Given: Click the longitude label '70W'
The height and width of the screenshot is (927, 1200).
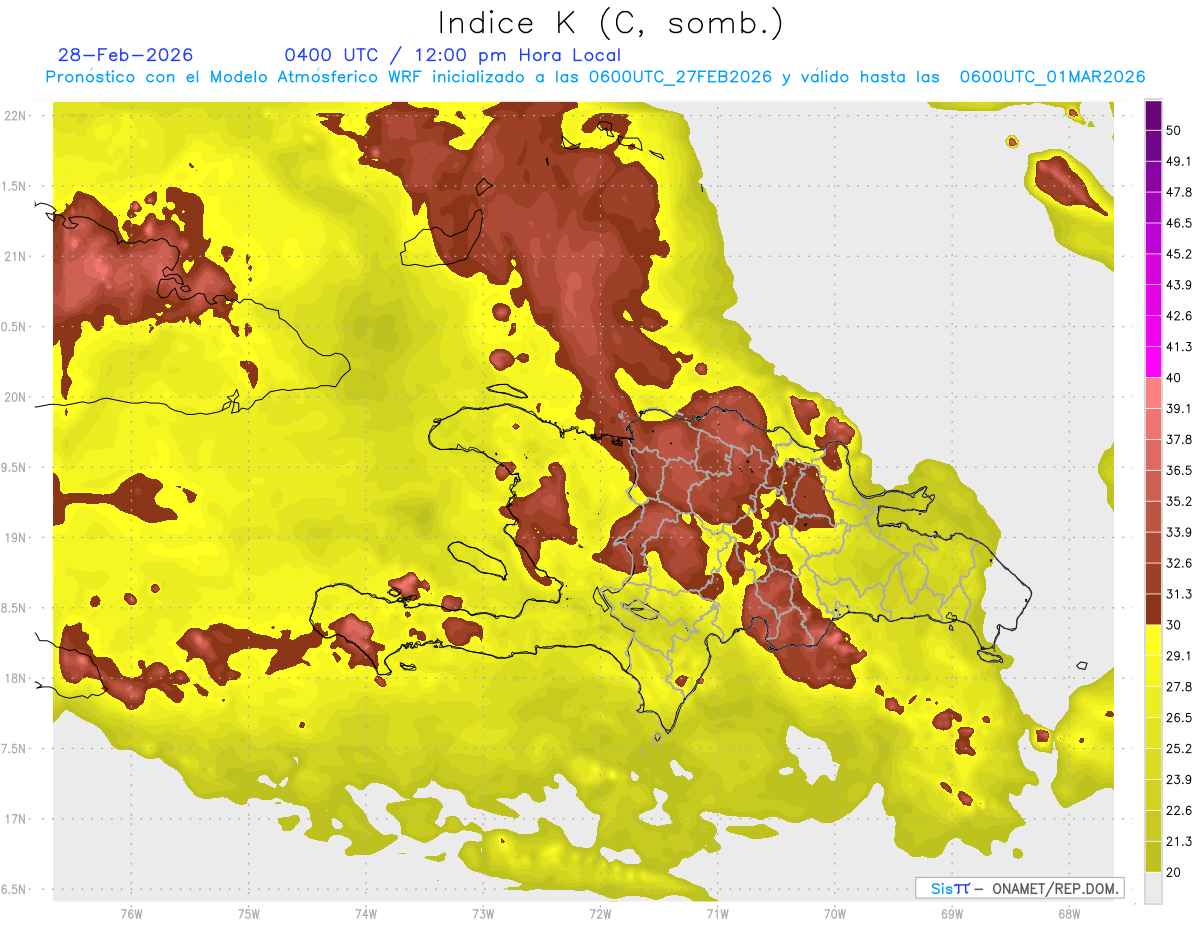Looking at the screenshot, I should 834,914.
